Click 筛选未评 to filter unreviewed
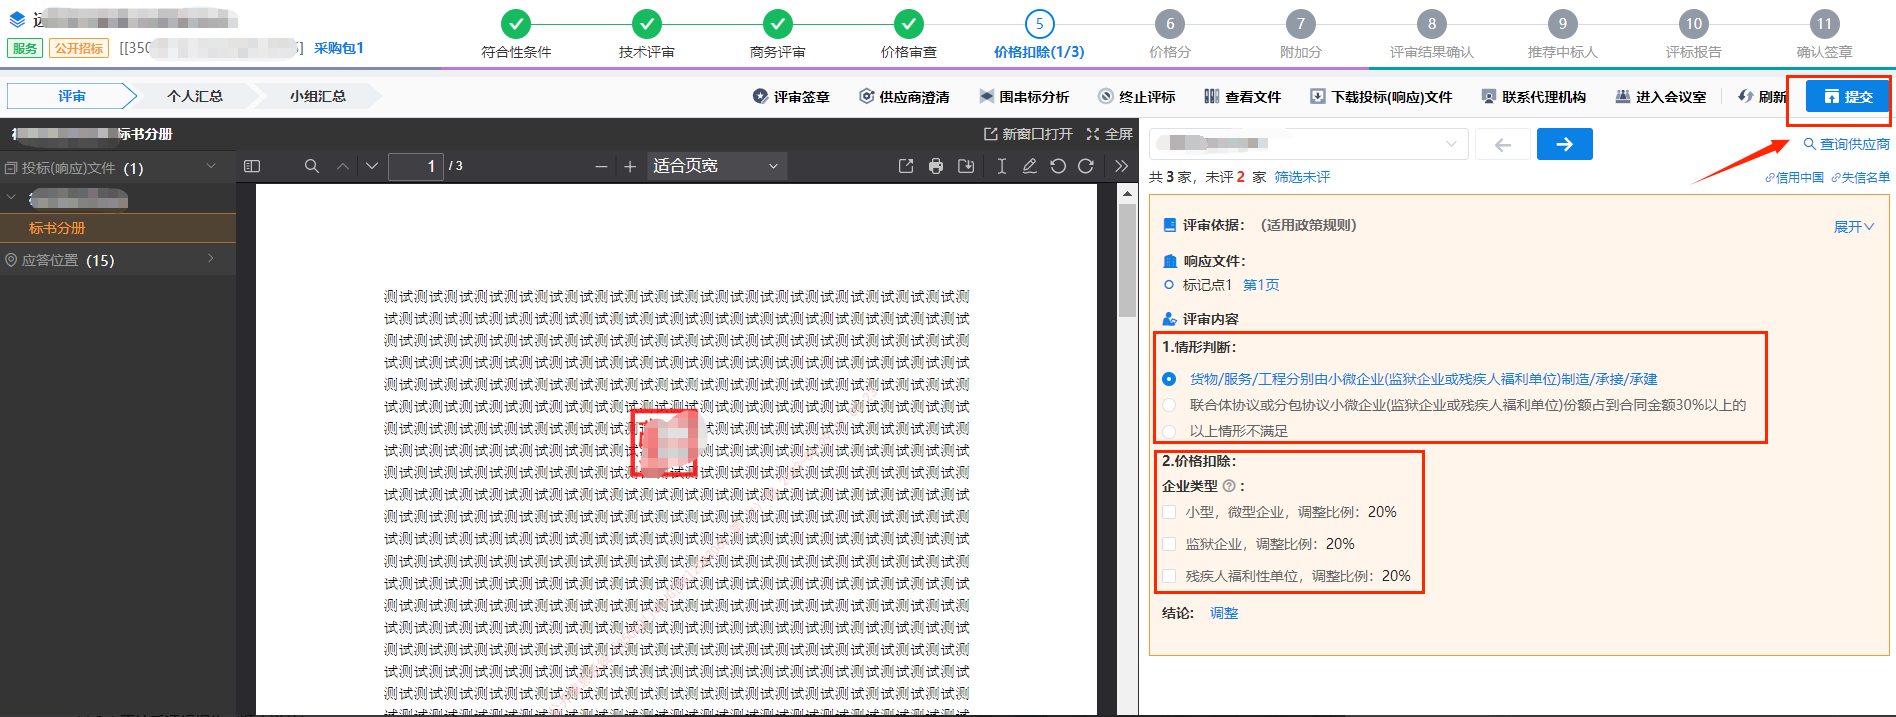The image size is (1896, 717). coord(1302,177)
